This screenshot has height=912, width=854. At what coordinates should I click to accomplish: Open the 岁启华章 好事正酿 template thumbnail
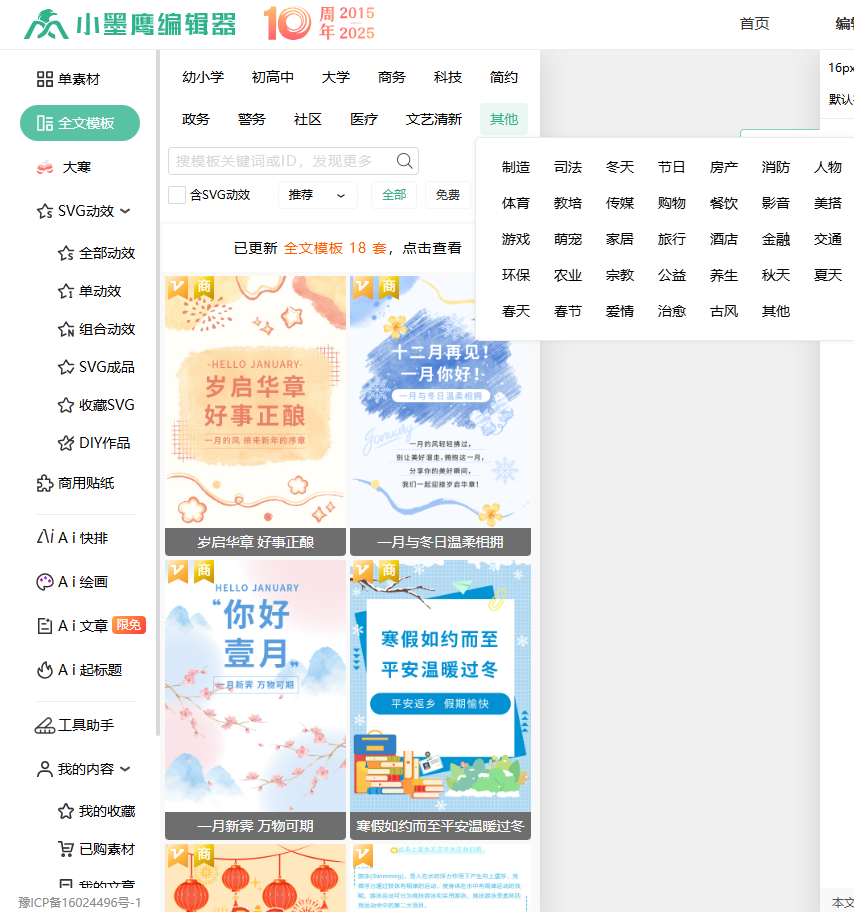pyautogui.click(x=255, y=400)
